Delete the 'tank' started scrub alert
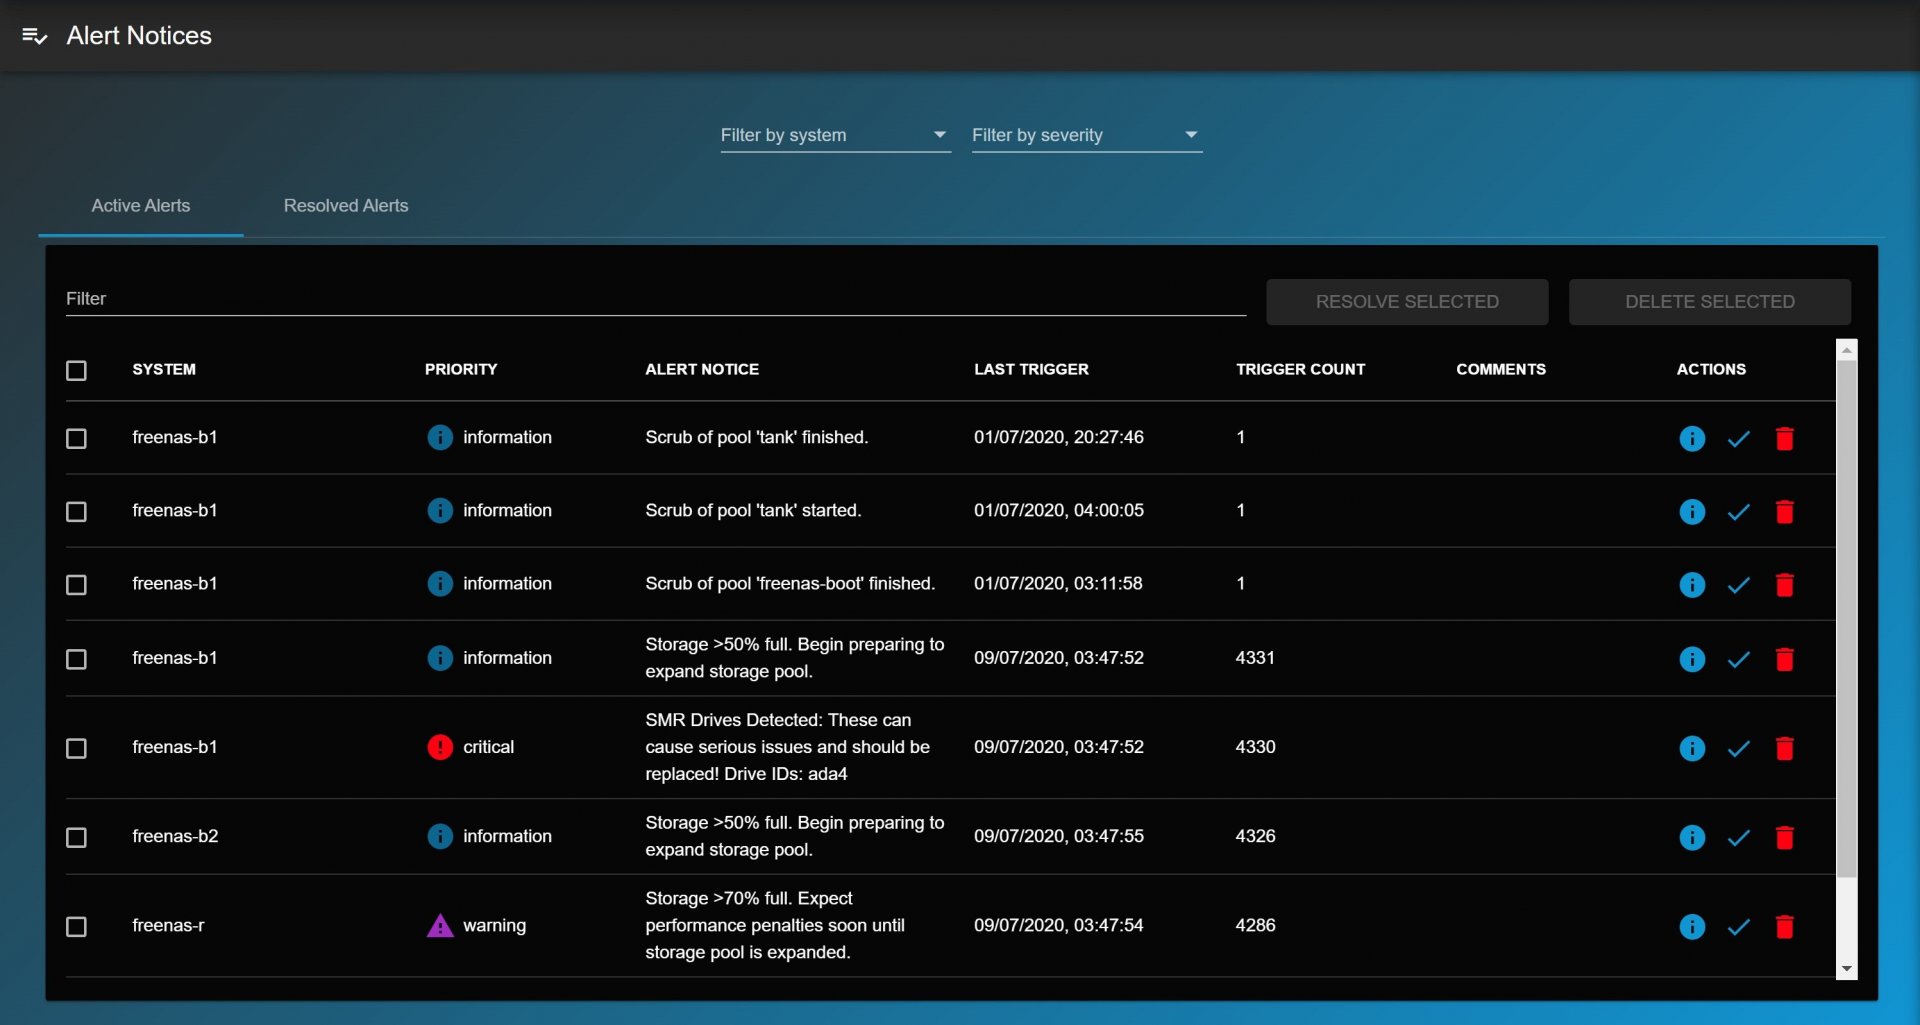Viewport: 1920px width, 1025px height. pyautogui.click(x=1785, y=511)
